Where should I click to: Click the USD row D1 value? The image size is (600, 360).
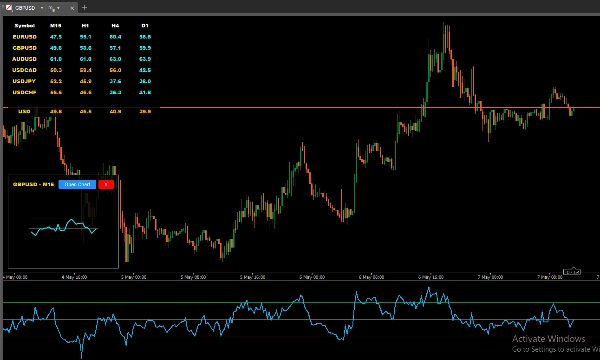point(145,111)
